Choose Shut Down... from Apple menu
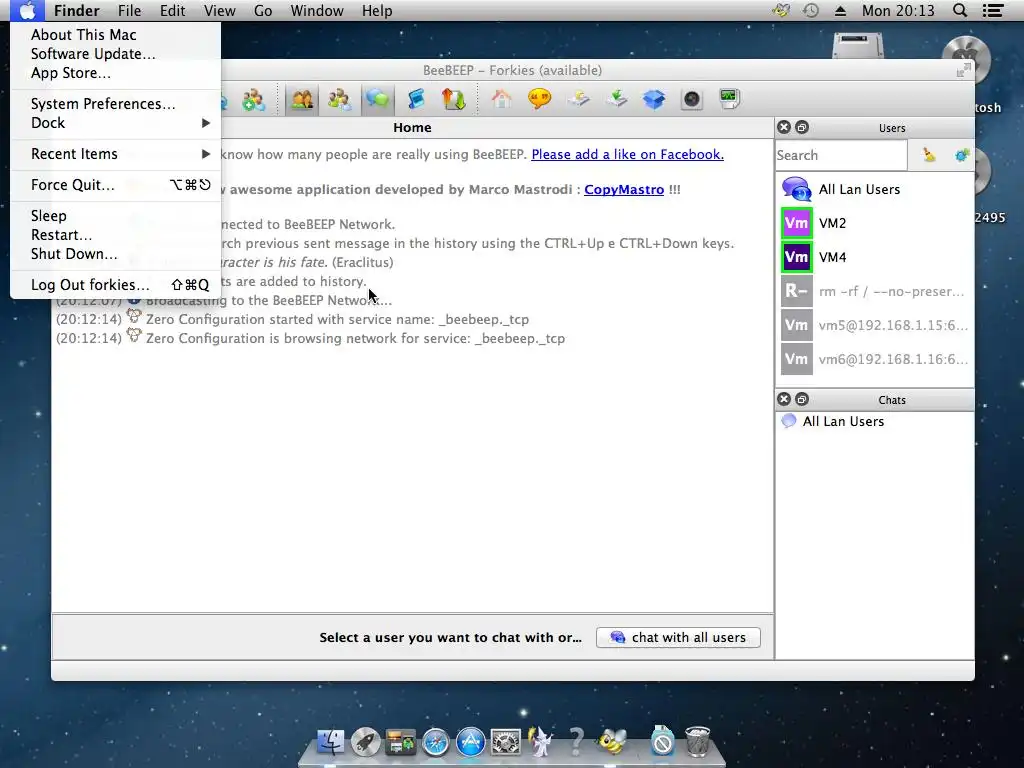Screen dimensions: 1024x768 pyautogui.click(x=116, y=253)
